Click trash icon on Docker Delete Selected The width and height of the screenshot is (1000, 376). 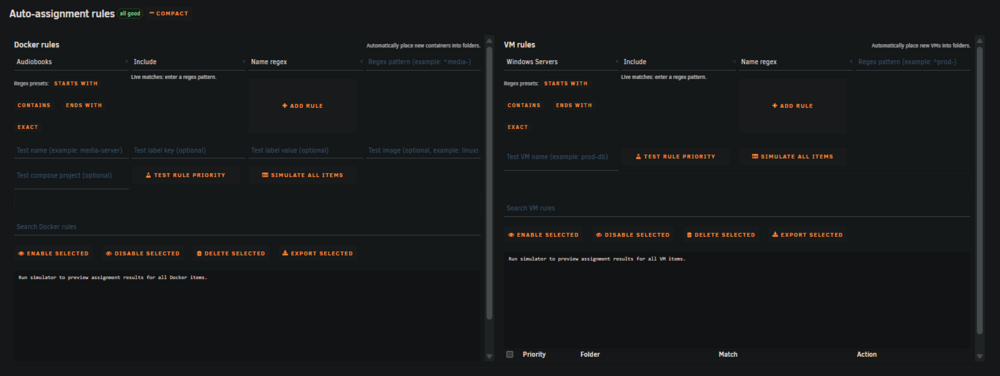pos(199,254)
